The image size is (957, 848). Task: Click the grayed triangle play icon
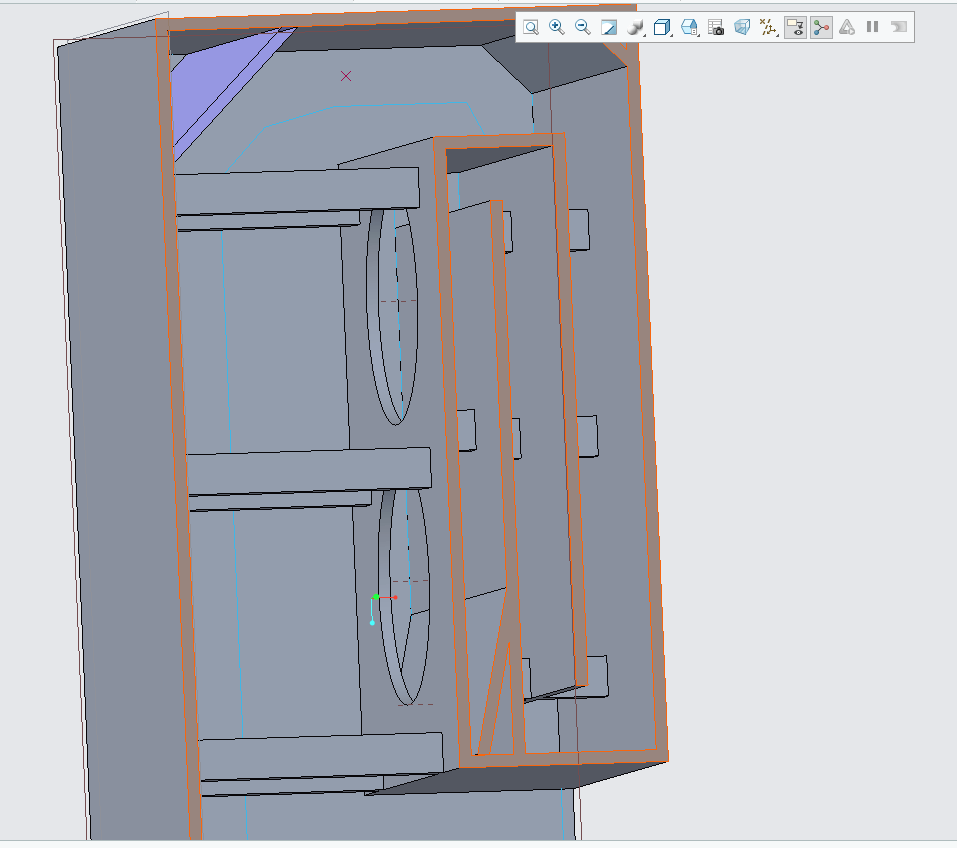[x=847, y=27]
